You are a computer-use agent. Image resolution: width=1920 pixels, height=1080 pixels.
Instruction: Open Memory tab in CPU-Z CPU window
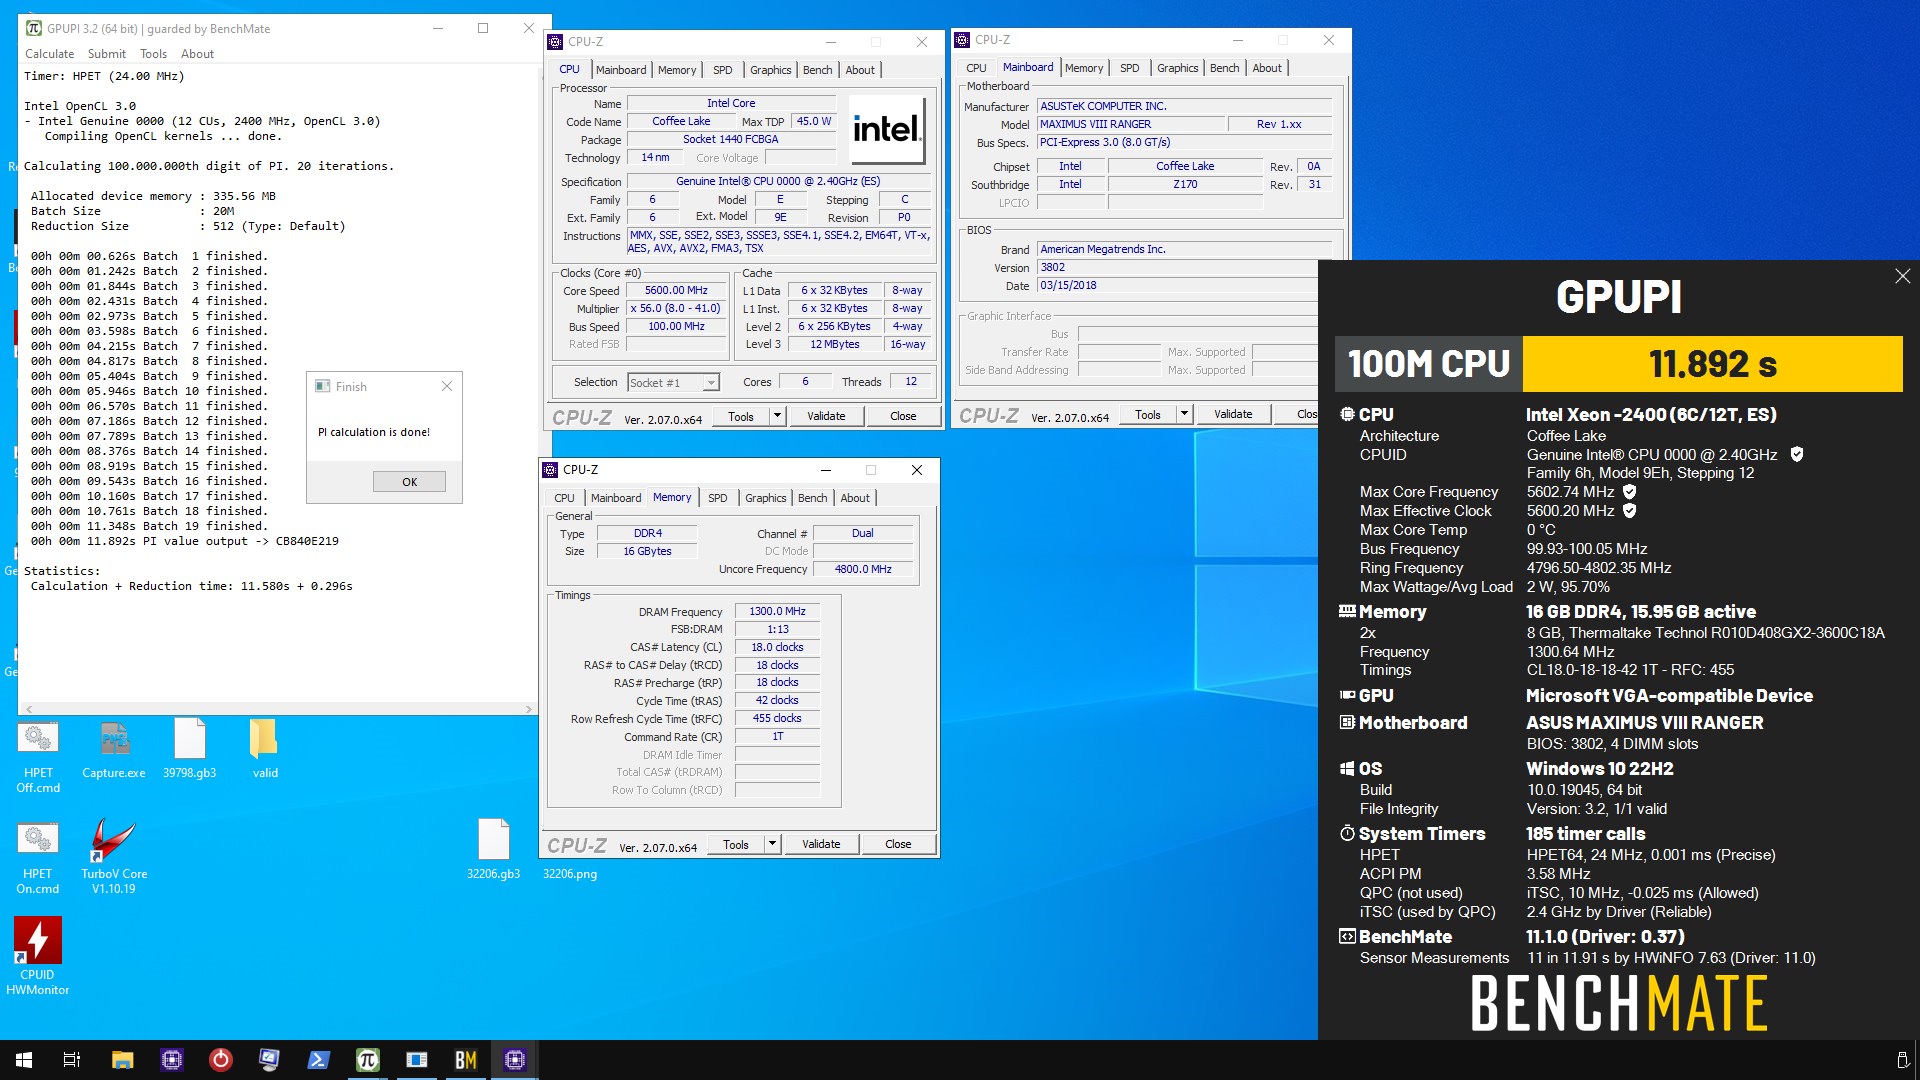point(677,70)
